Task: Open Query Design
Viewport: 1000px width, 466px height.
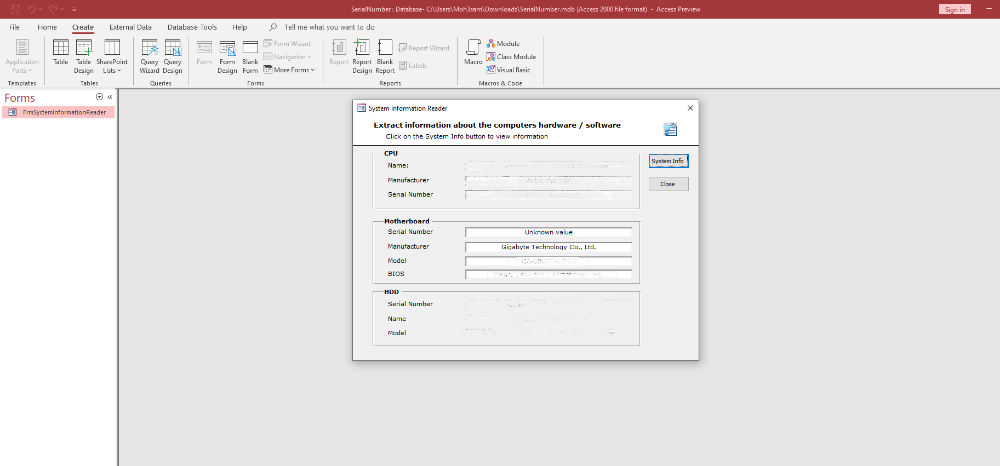Action: 173,56
